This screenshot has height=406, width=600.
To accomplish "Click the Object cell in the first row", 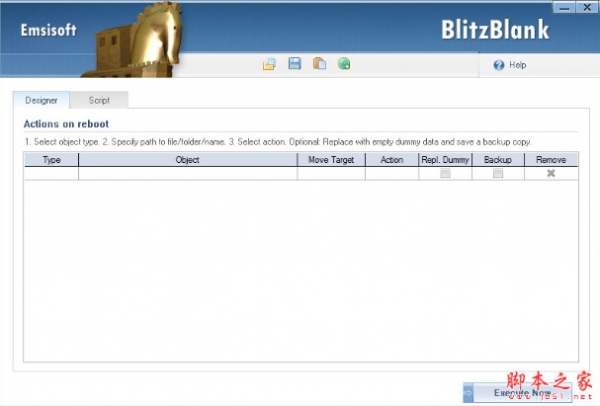I will tap(188, 173).
